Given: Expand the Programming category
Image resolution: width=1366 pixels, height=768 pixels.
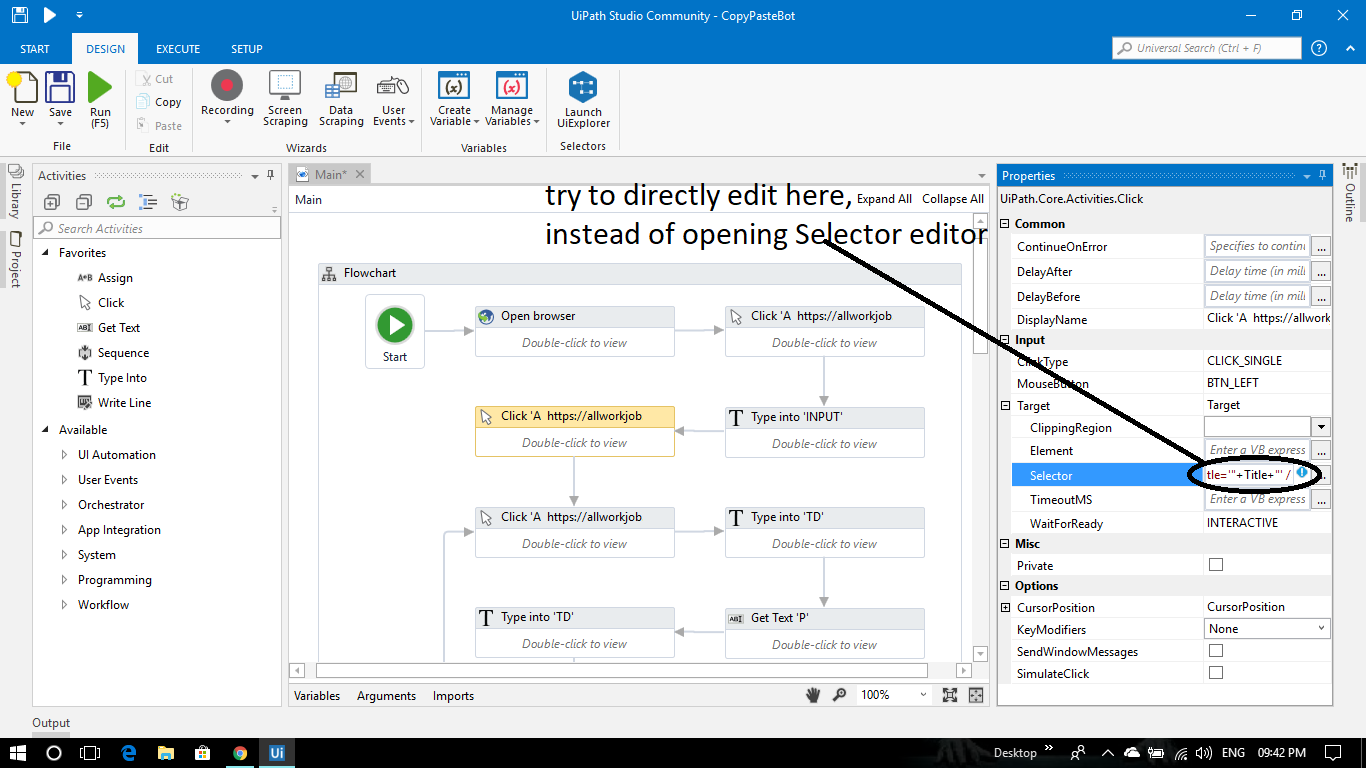Looking at the screenshot, I should point(66,580).
